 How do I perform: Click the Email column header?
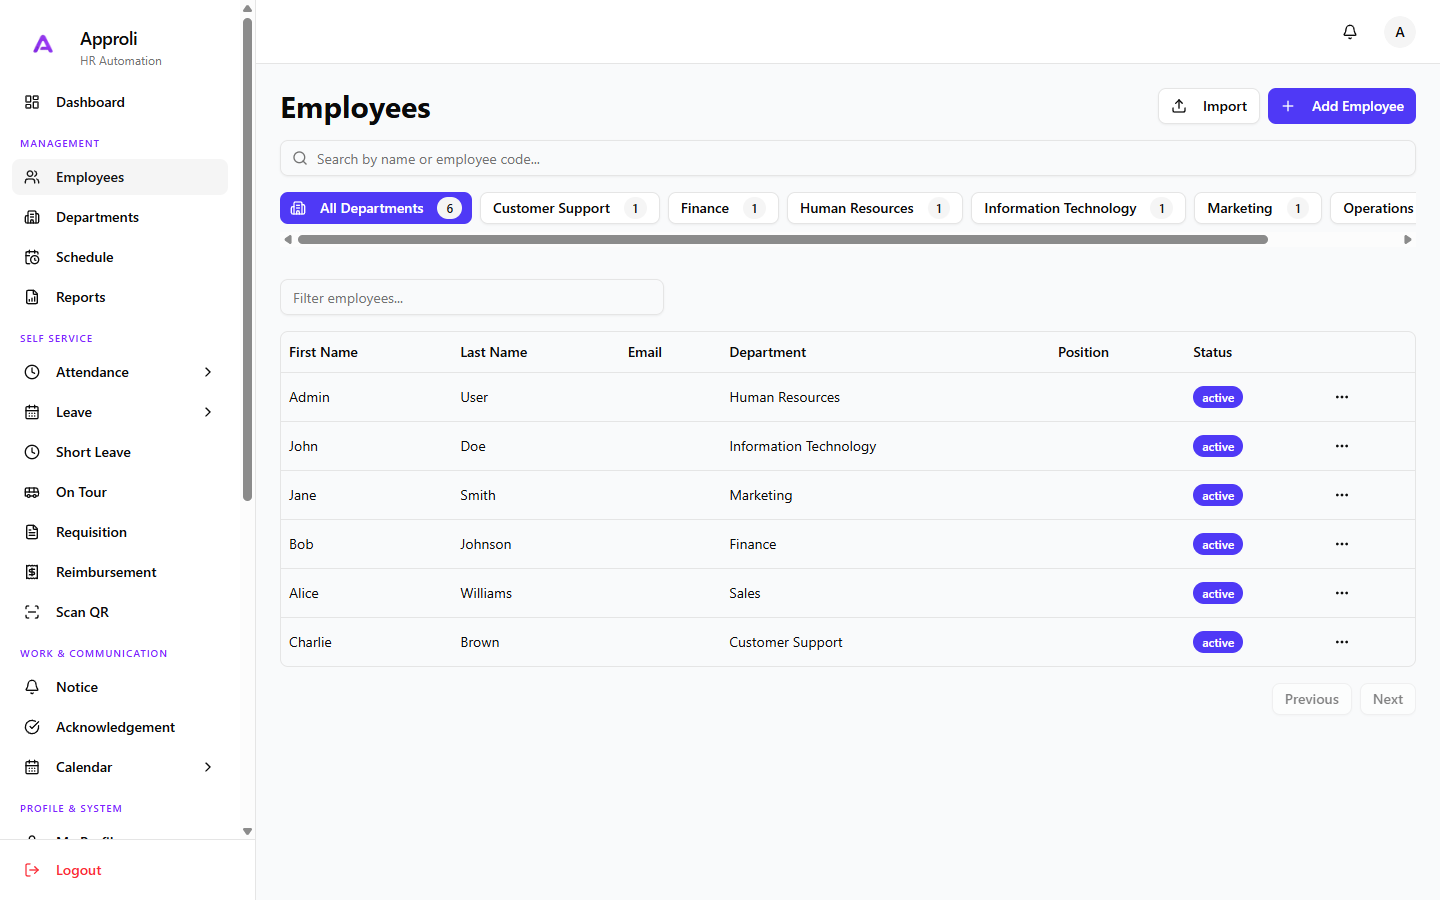645,352
